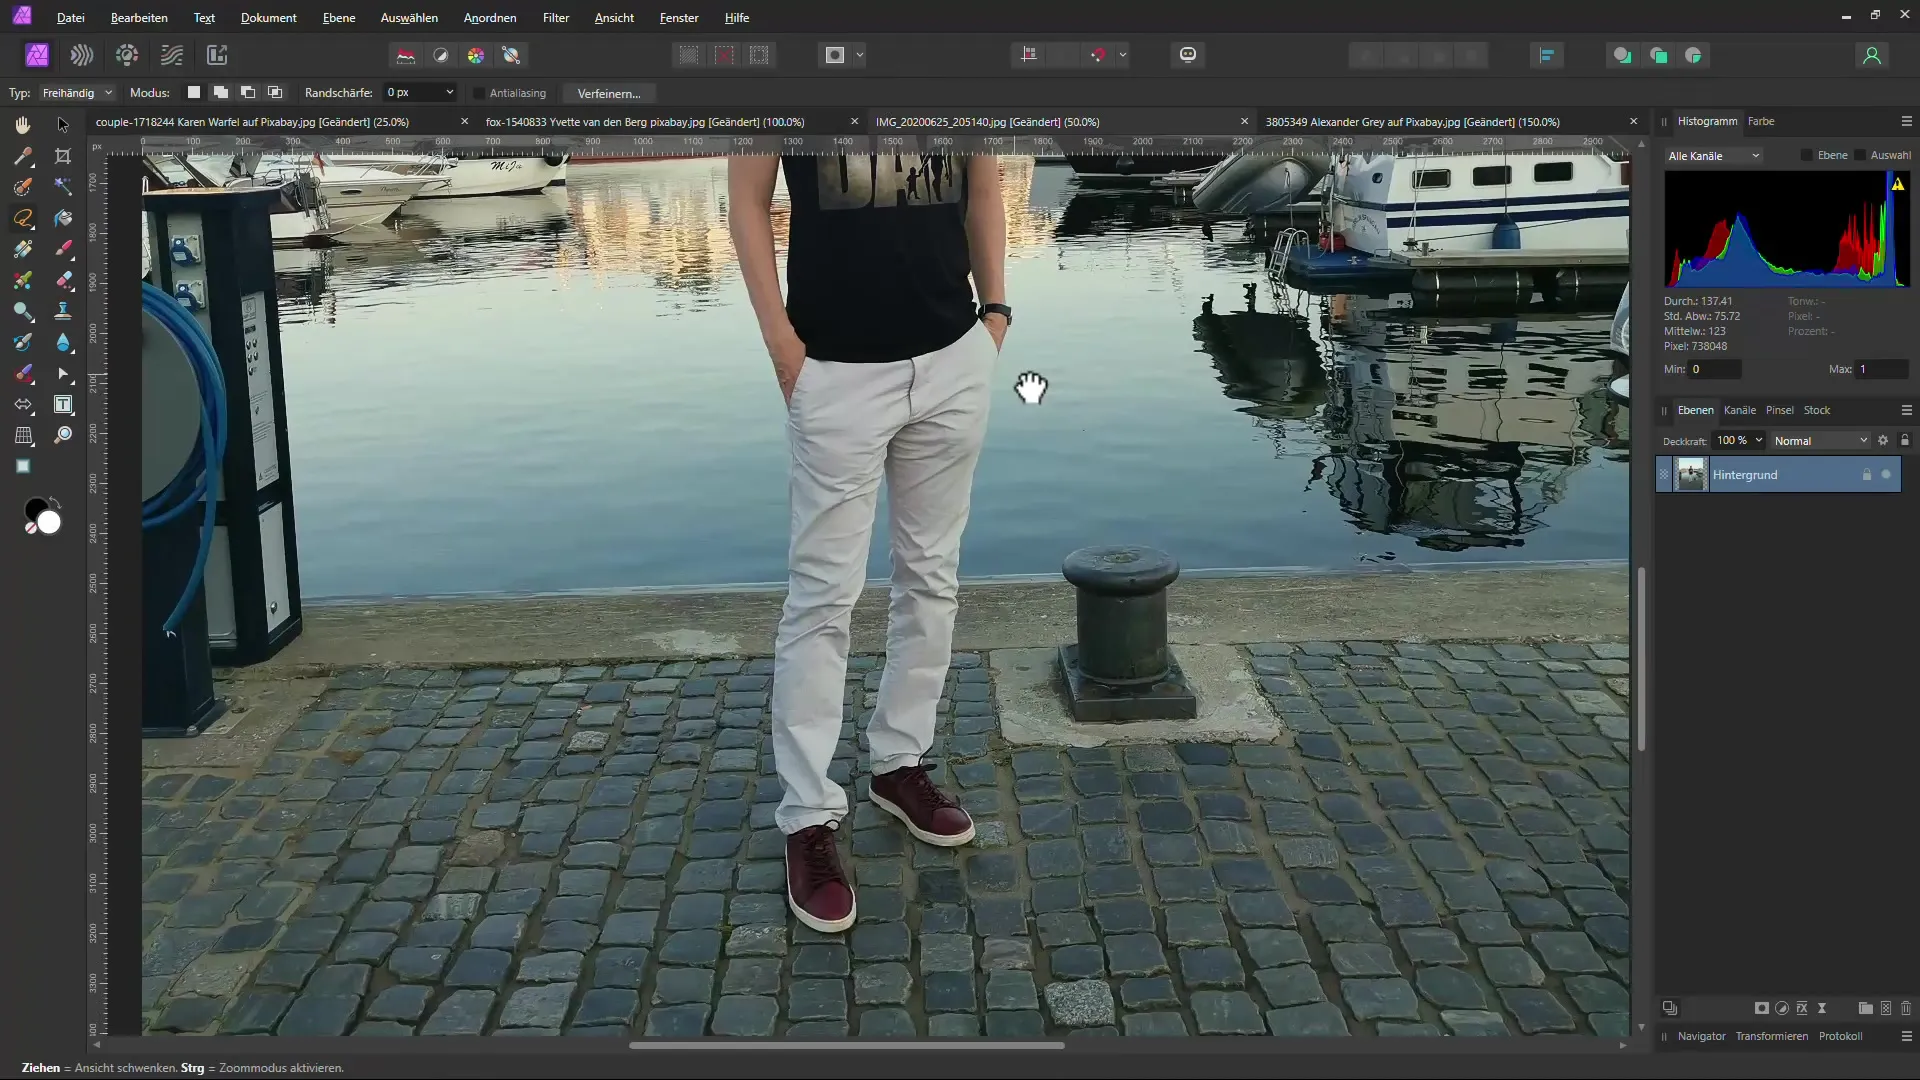Switch to the Develop Persona
This screenshot has width=1920, height=1080.
coord(127,55)
